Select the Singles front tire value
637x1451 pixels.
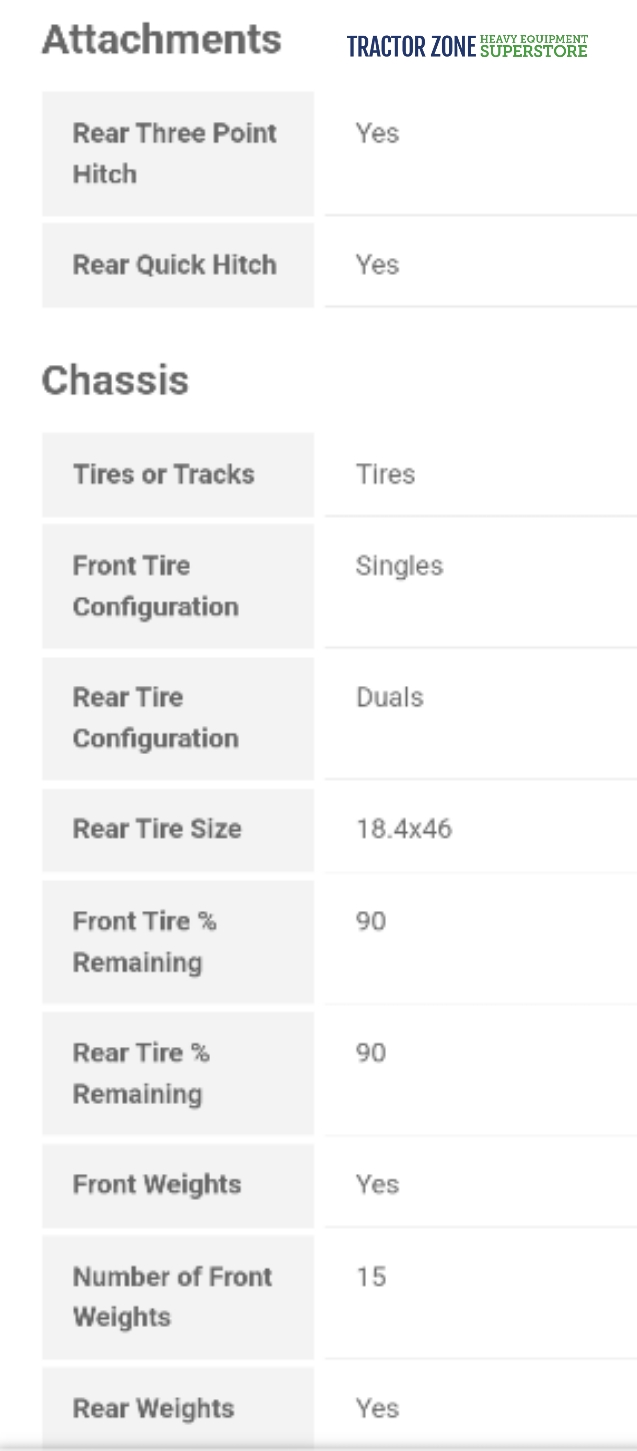[399, 566]
